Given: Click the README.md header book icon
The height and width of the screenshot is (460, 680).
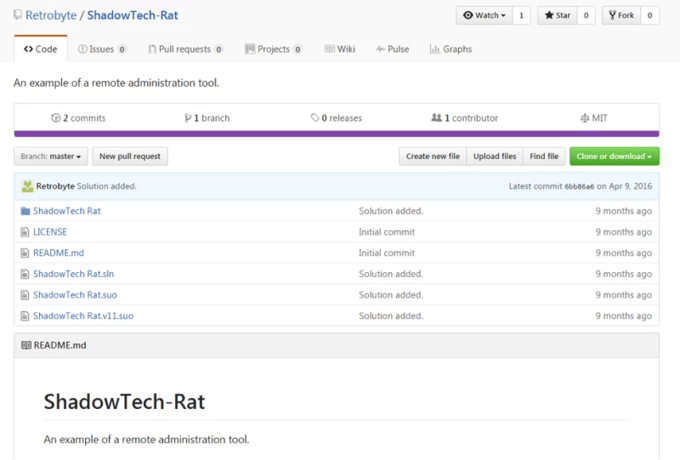Looking at the screenshot, I should click(26, 345).
